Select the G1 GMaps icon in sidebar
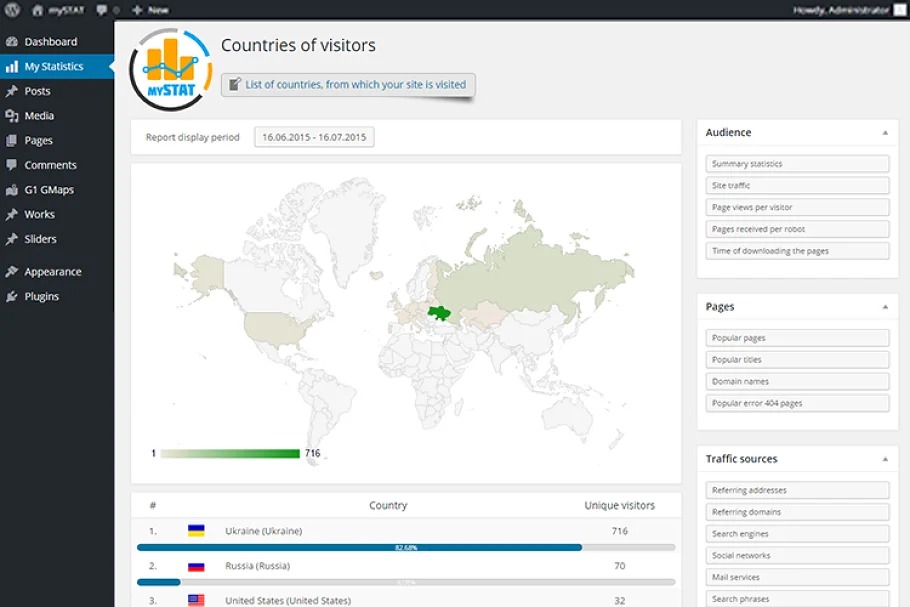 pyautogui.click(x=12, y=190)
